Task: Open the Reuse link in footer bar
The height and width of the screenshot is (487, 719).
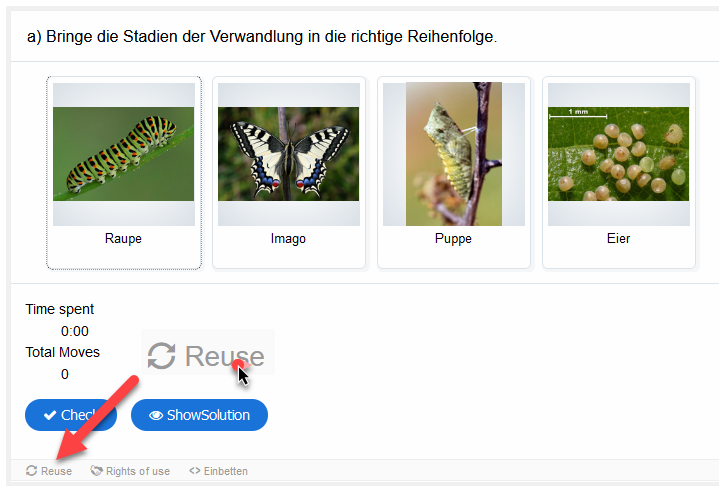Action: (x=56, y=471)
